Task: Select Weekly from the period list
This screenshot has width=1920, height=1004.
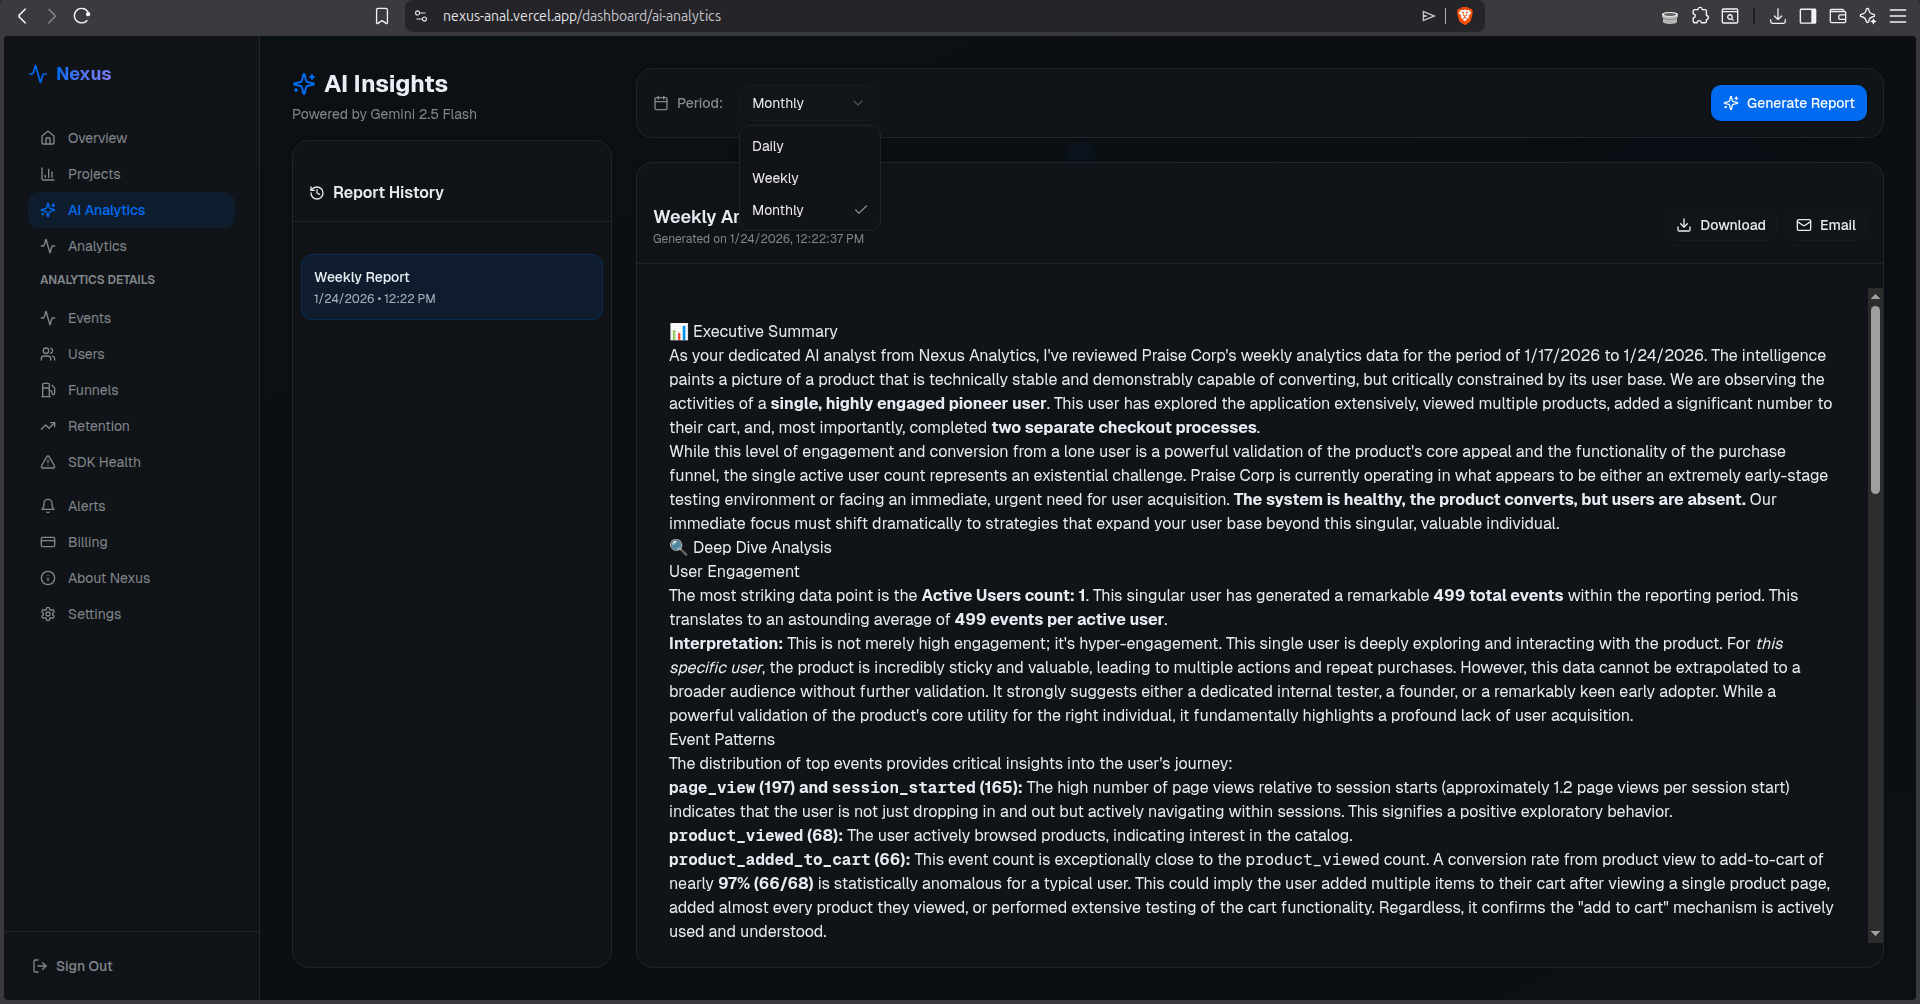Action: (809, 178)
